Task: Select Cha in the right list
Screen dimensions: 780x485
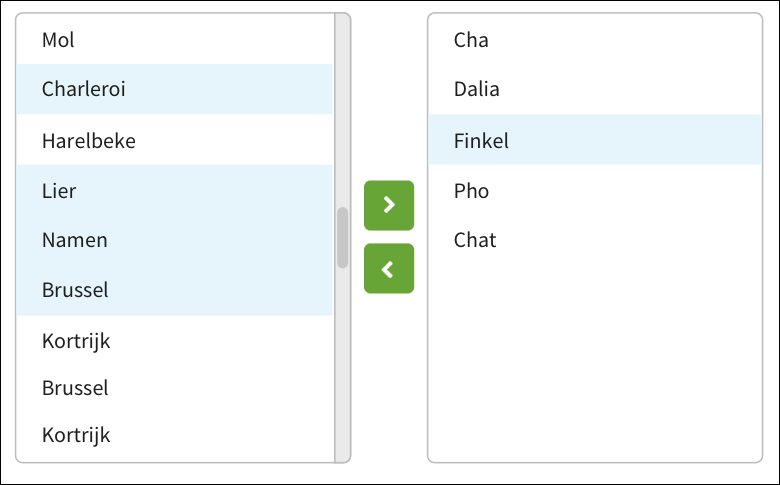Action: [594, 40]
